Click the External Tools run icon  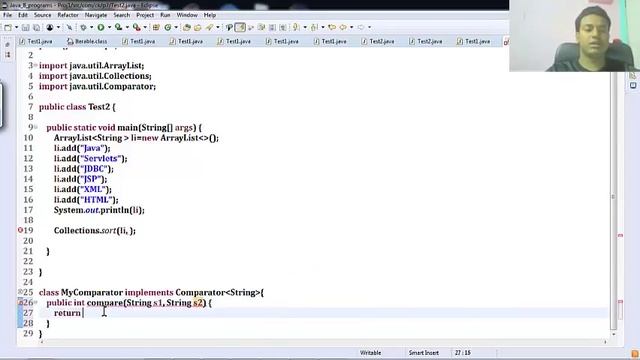pos(137,27)
